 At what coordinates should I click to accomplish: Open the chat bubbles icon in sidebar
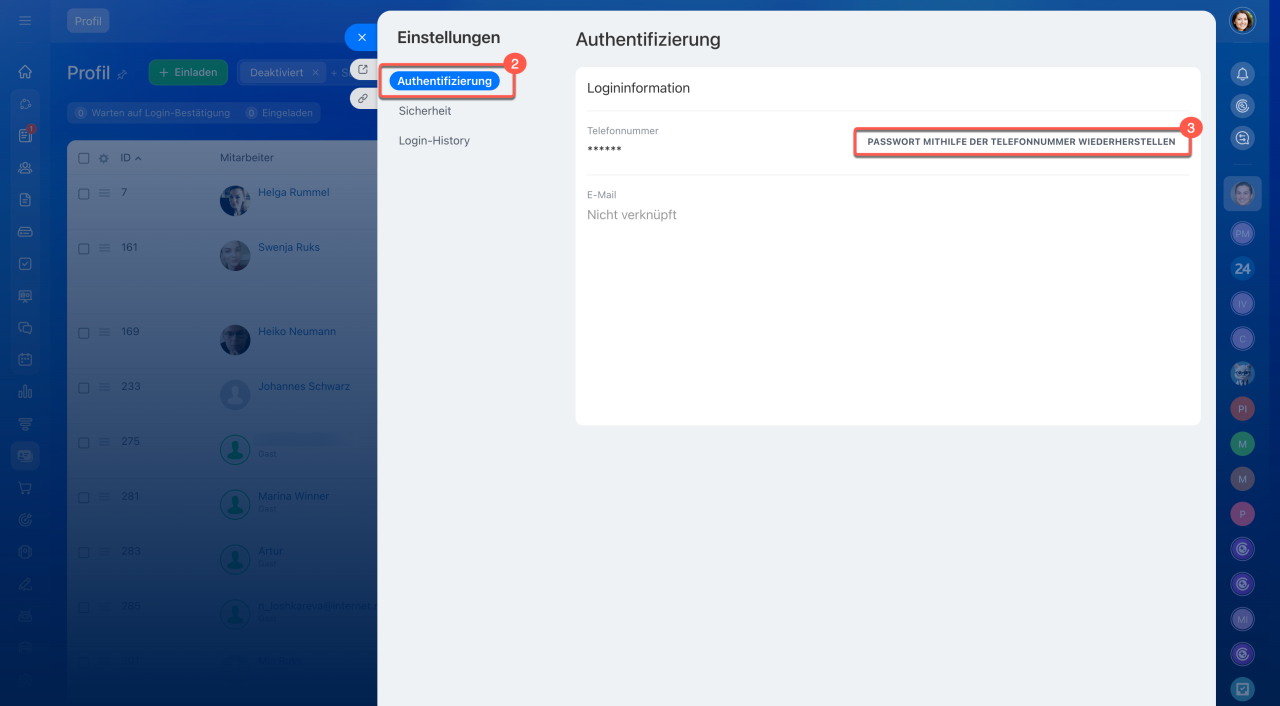tap(25, 327)
